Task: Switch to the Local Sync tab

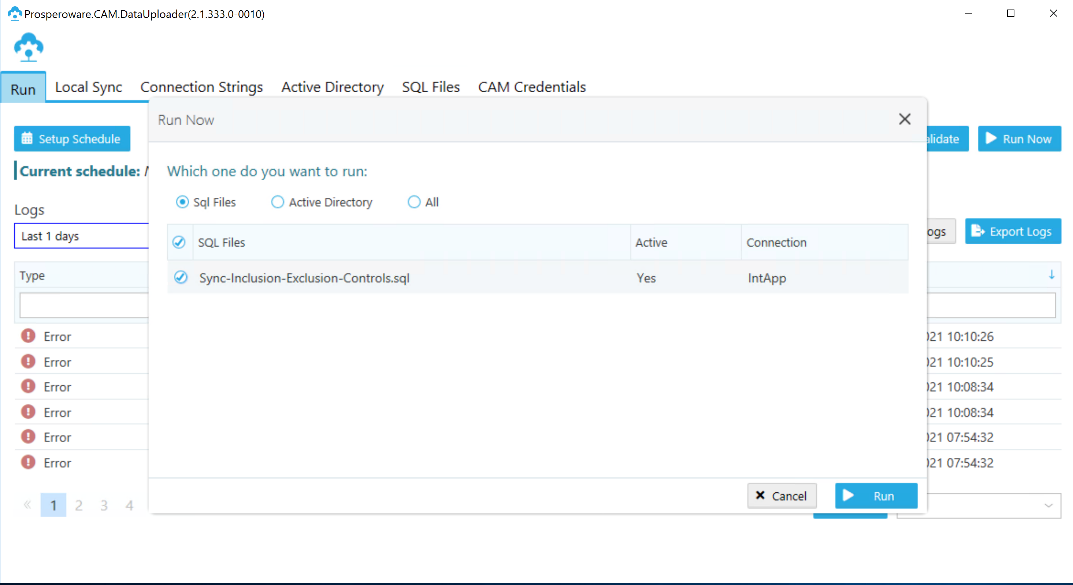Action: pos(88,87)
